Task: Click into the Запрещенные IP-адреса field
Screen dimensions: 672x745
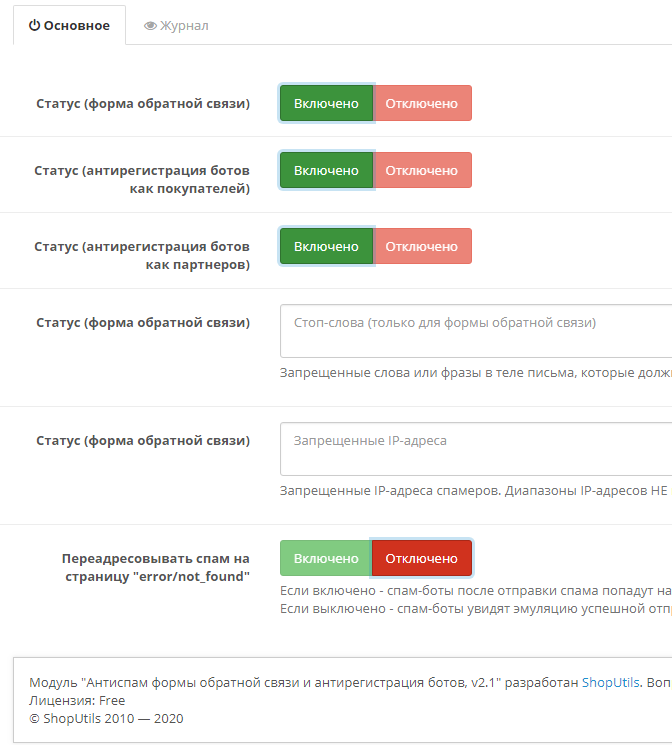Action: click(x=476, y=449)
